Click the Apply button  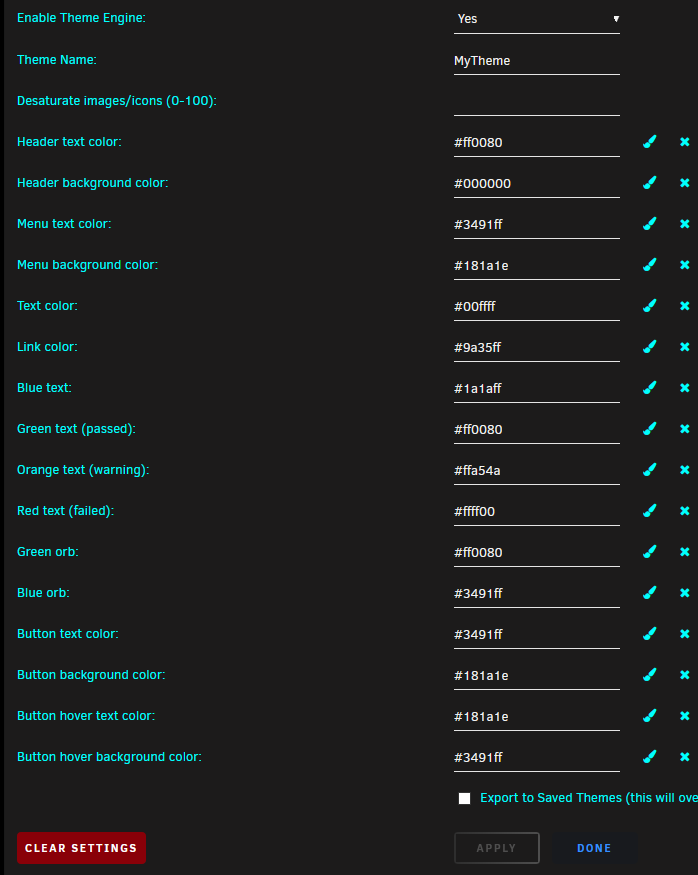pos(497,848)
